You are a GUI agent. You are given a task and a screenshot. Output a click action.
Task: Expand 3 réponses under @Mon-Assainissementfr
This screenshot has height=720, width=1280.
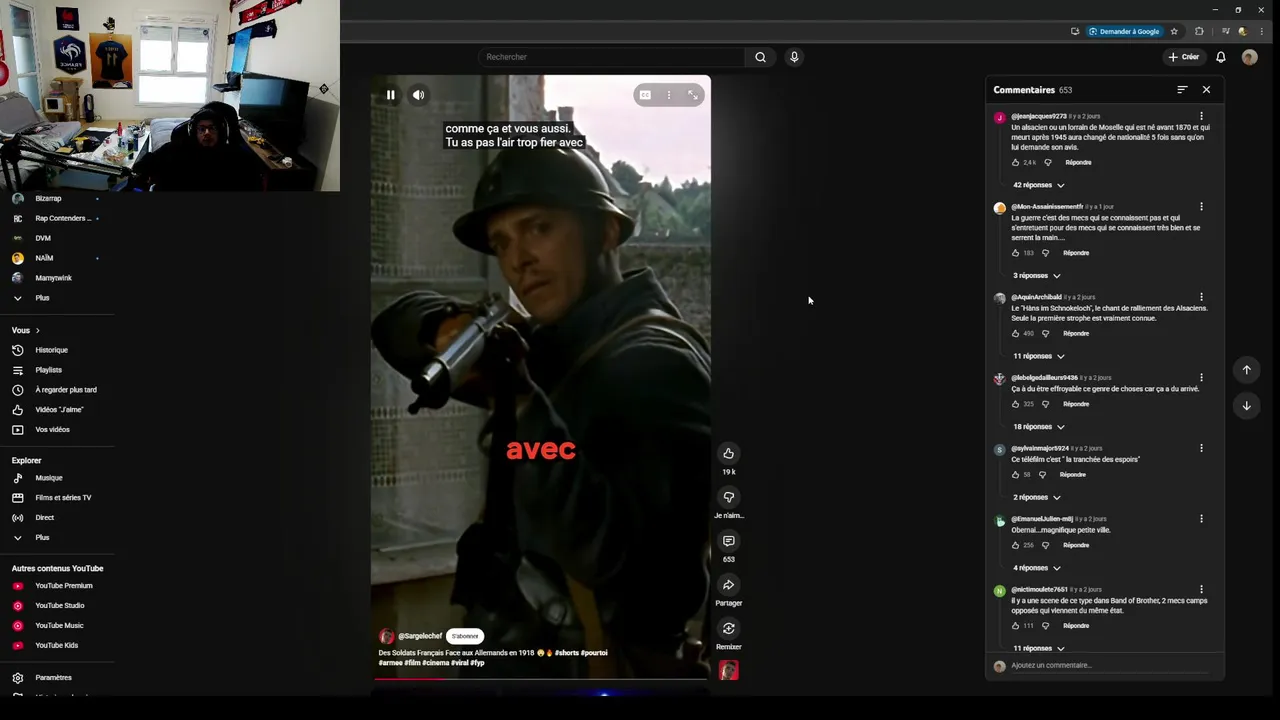coord(1037,276)
